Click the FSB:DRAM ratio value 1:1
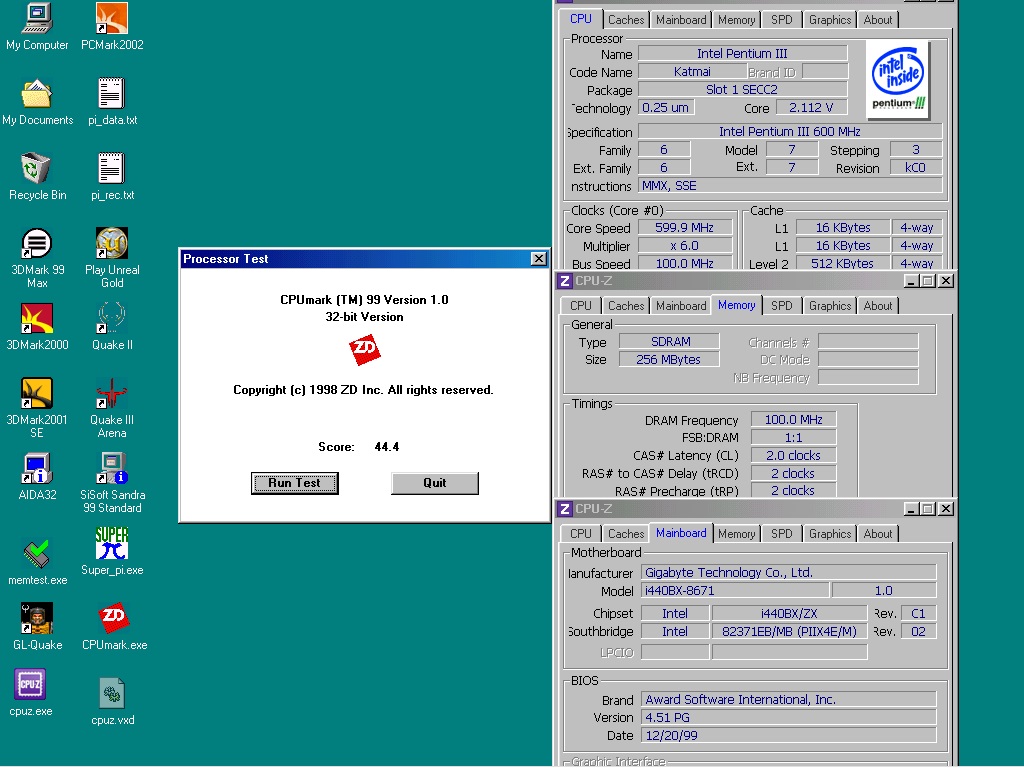The width and height of the screenshot is (1024, 768). [x=793, y=438]
